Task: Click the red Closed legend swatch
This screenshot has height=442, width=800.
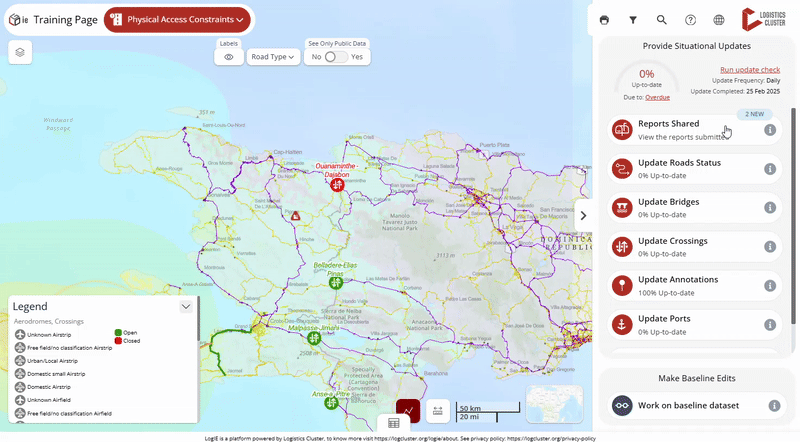Action: tap(118, 341)
